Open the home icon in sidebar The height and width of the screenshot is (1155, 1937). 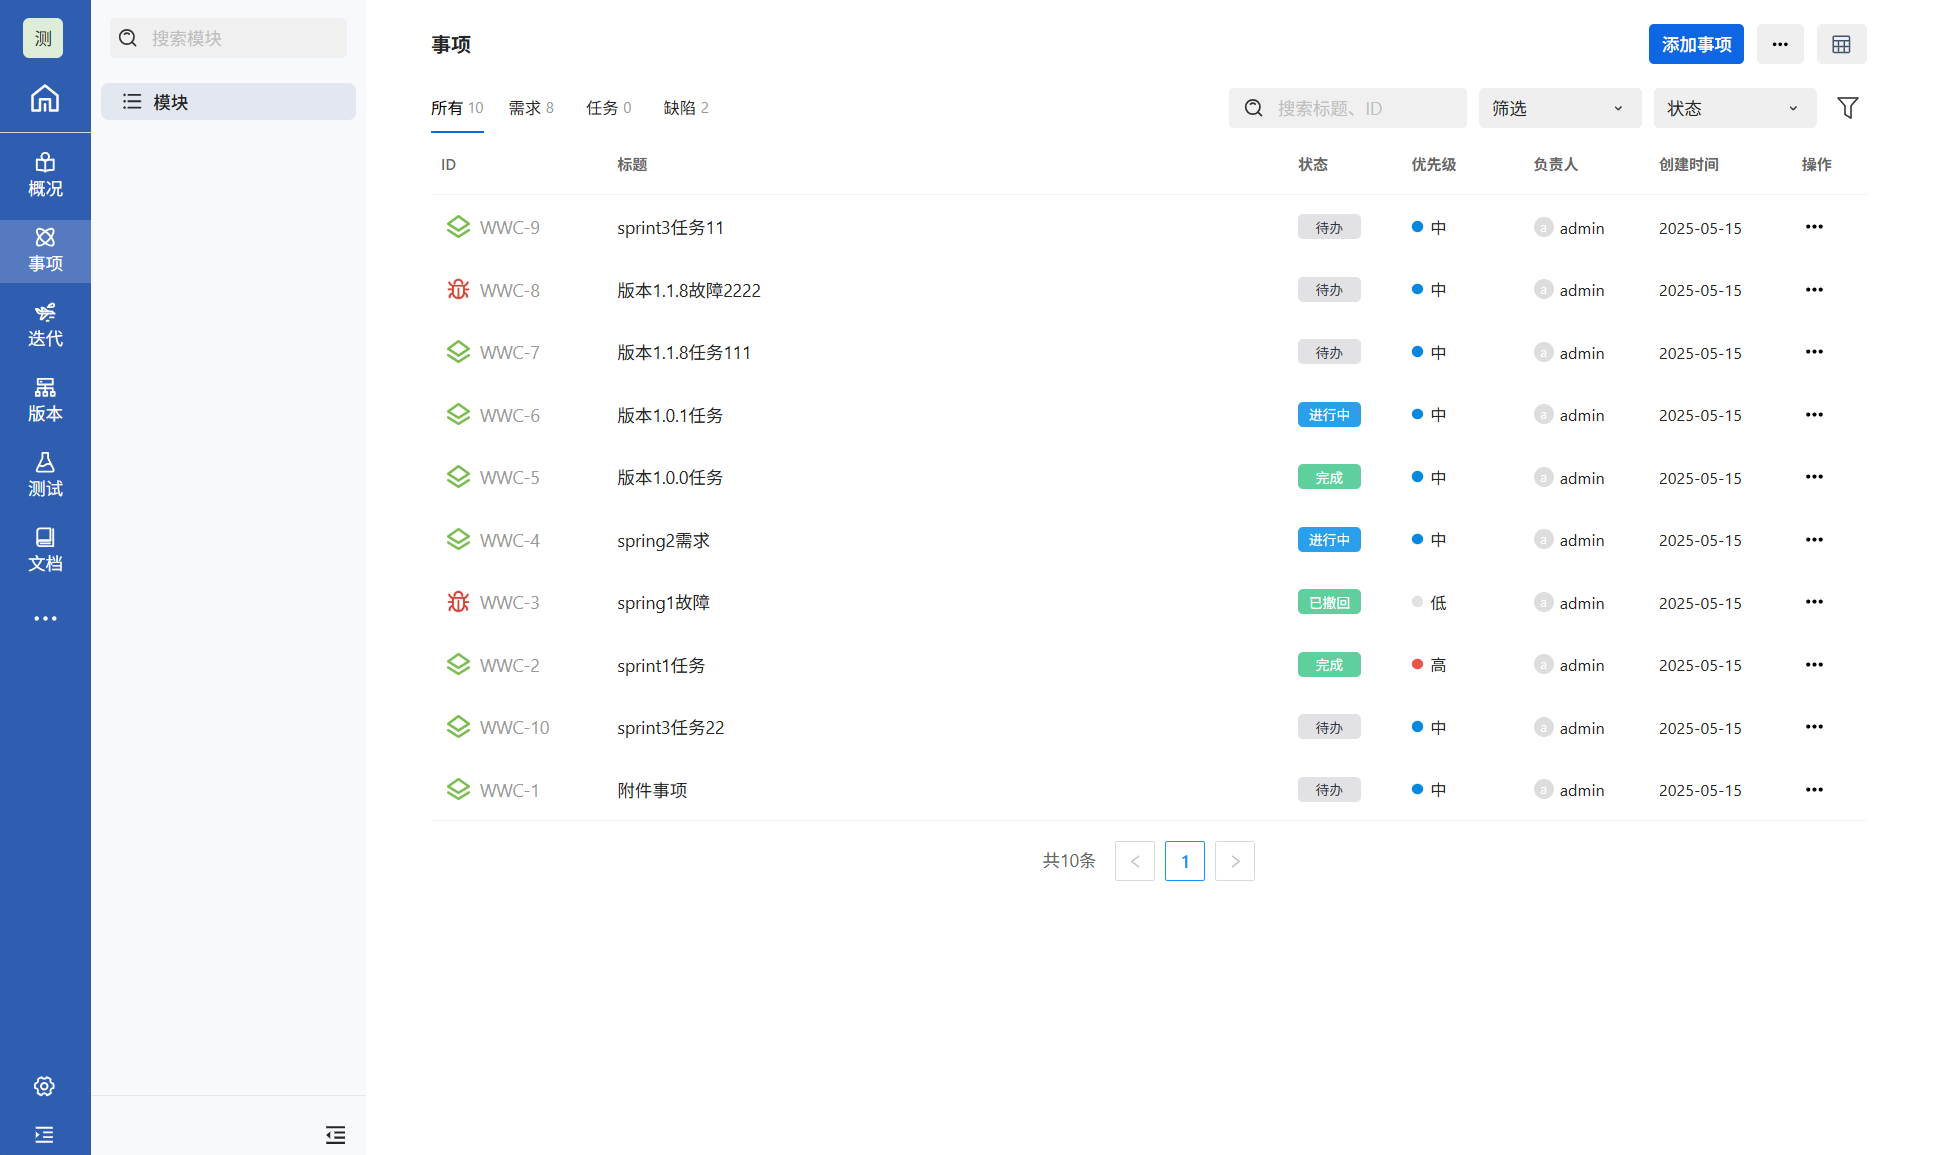(x=45, y=98)
